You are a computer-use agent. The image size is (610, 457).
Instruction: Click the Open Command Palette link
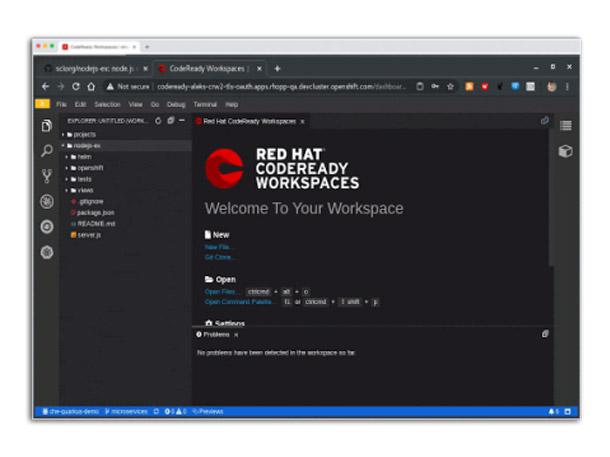pos(238,302)
